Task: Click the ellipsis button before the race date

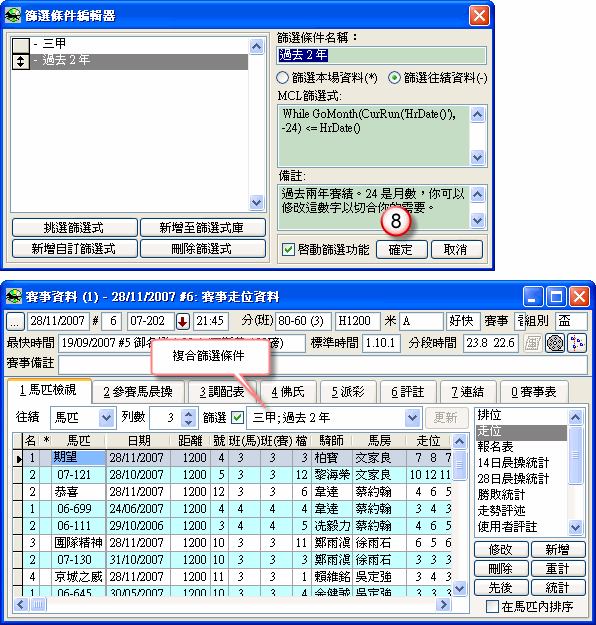Action: 14,322
